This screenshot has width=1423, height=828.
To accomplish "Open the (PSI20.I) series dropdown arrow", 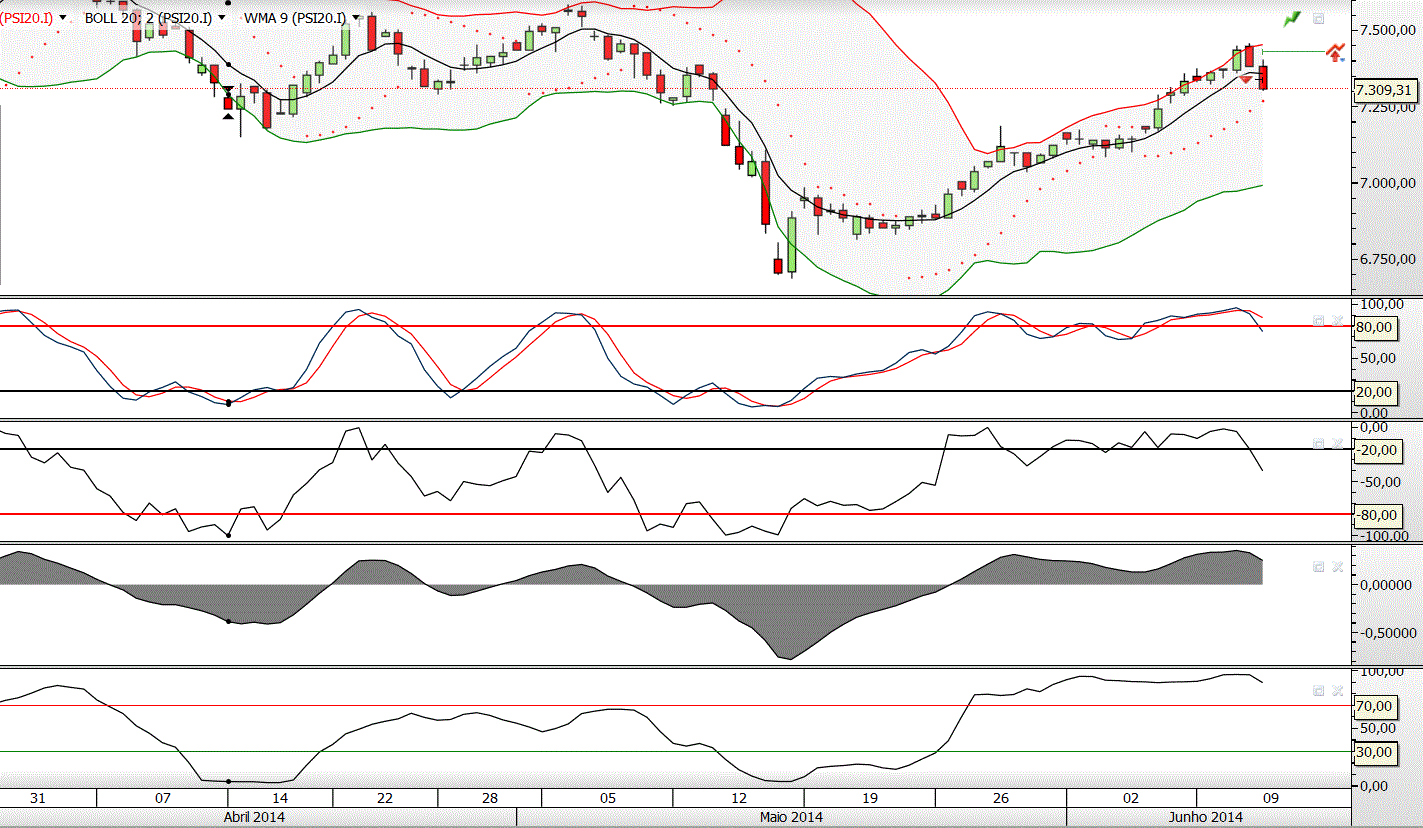I will 63,18.
